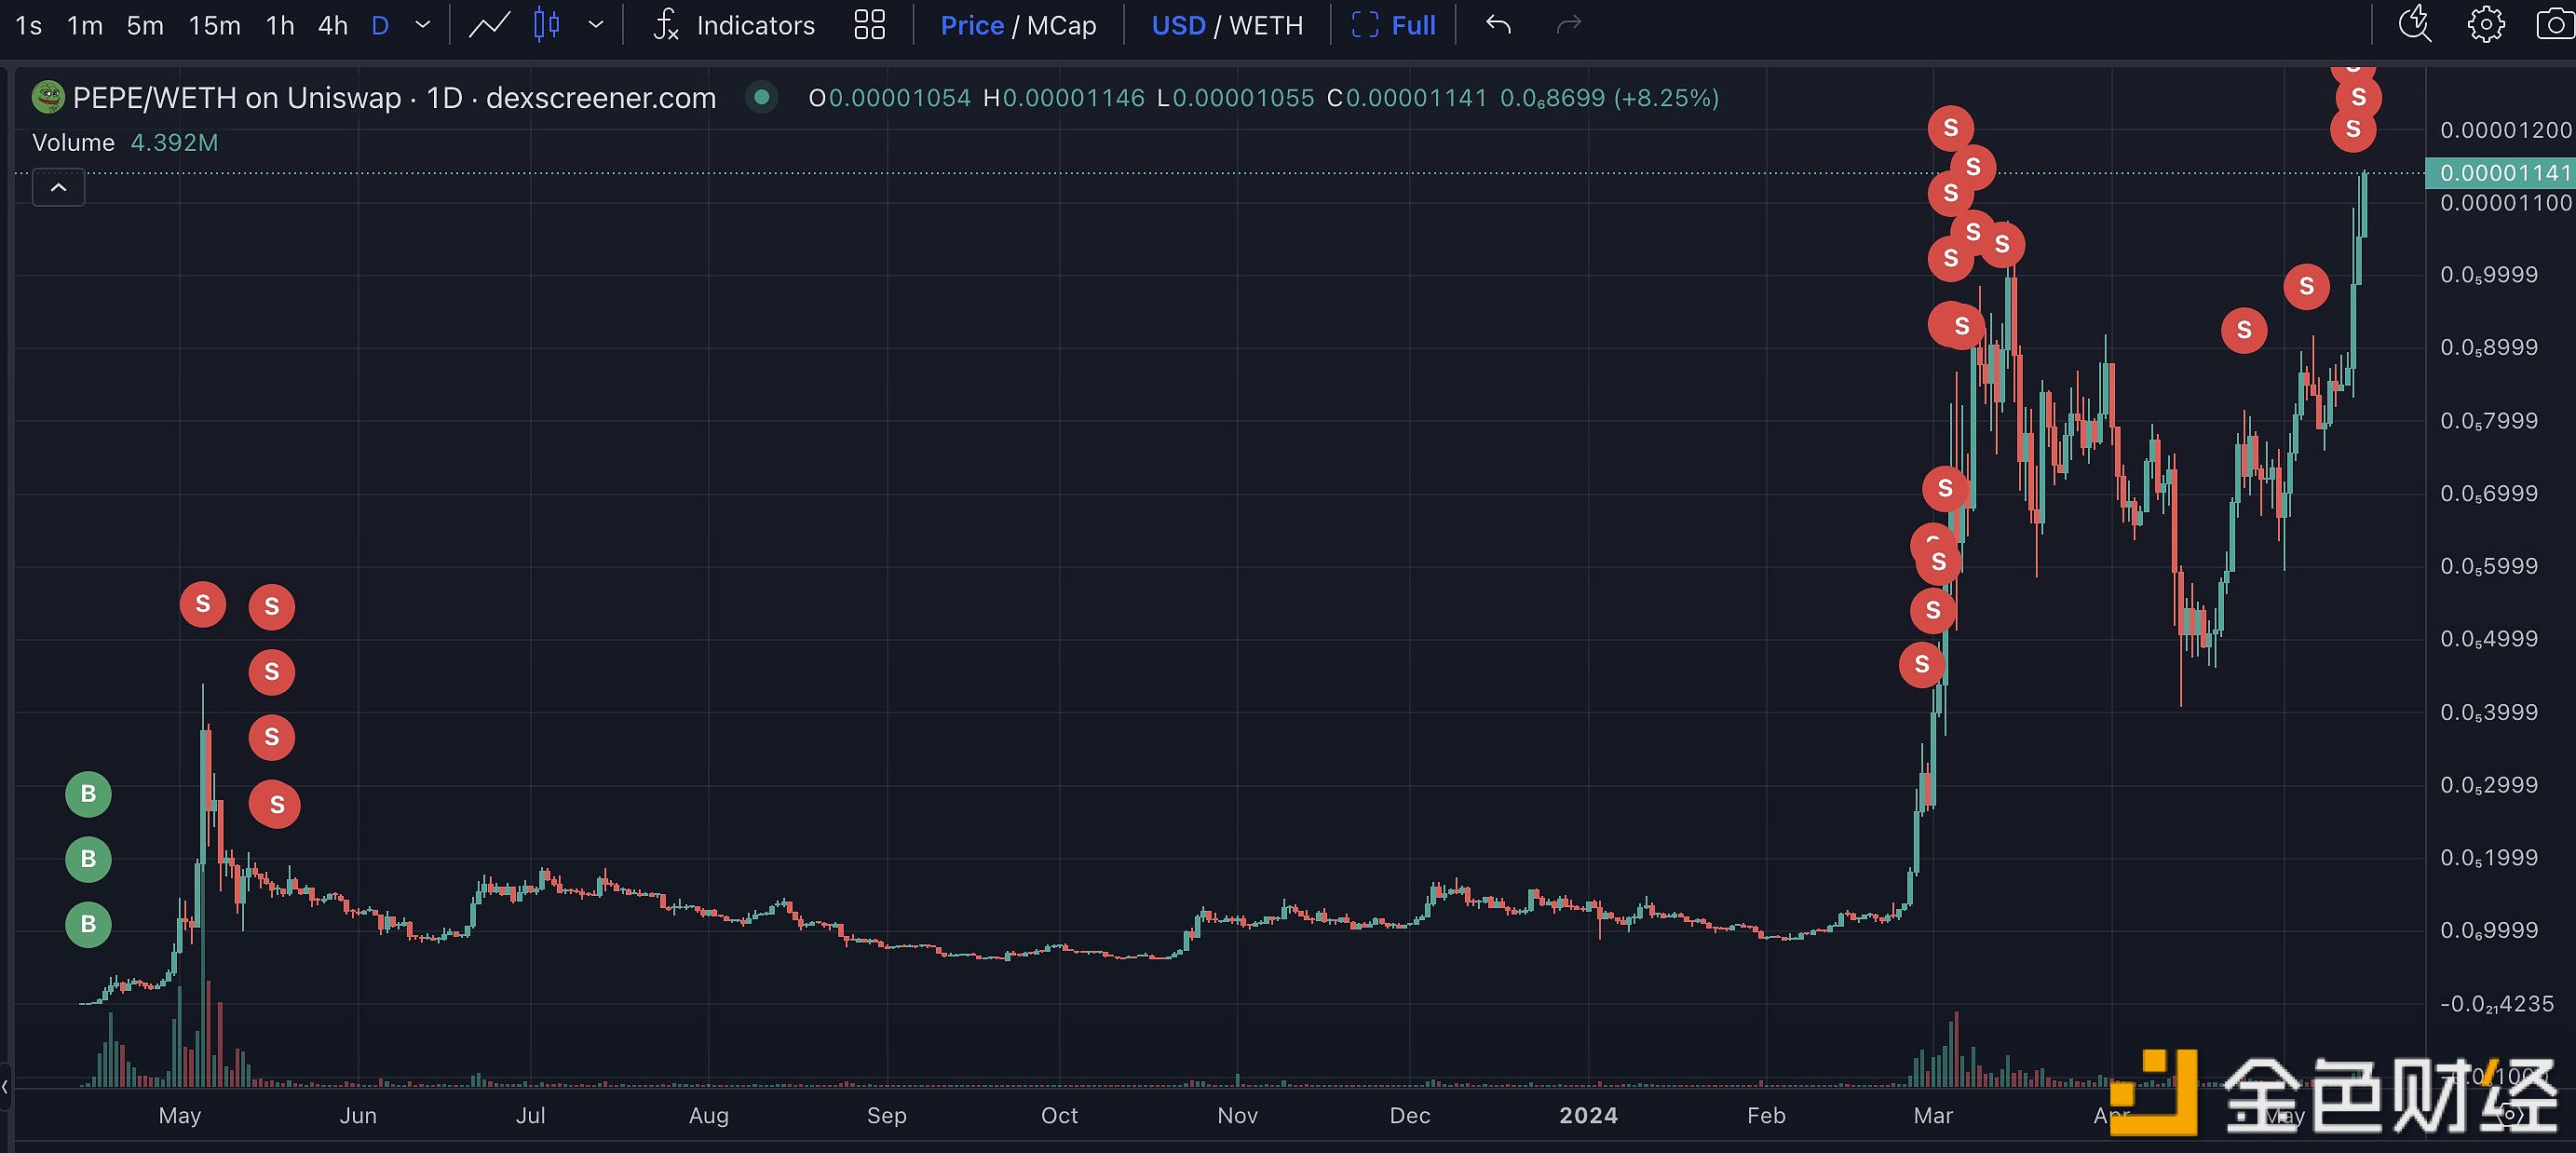Viewport: 2576px width, 1153px height.
Task: Select the candlestick chart style icon
Action: pyautogui.click(x=547, y=25)
